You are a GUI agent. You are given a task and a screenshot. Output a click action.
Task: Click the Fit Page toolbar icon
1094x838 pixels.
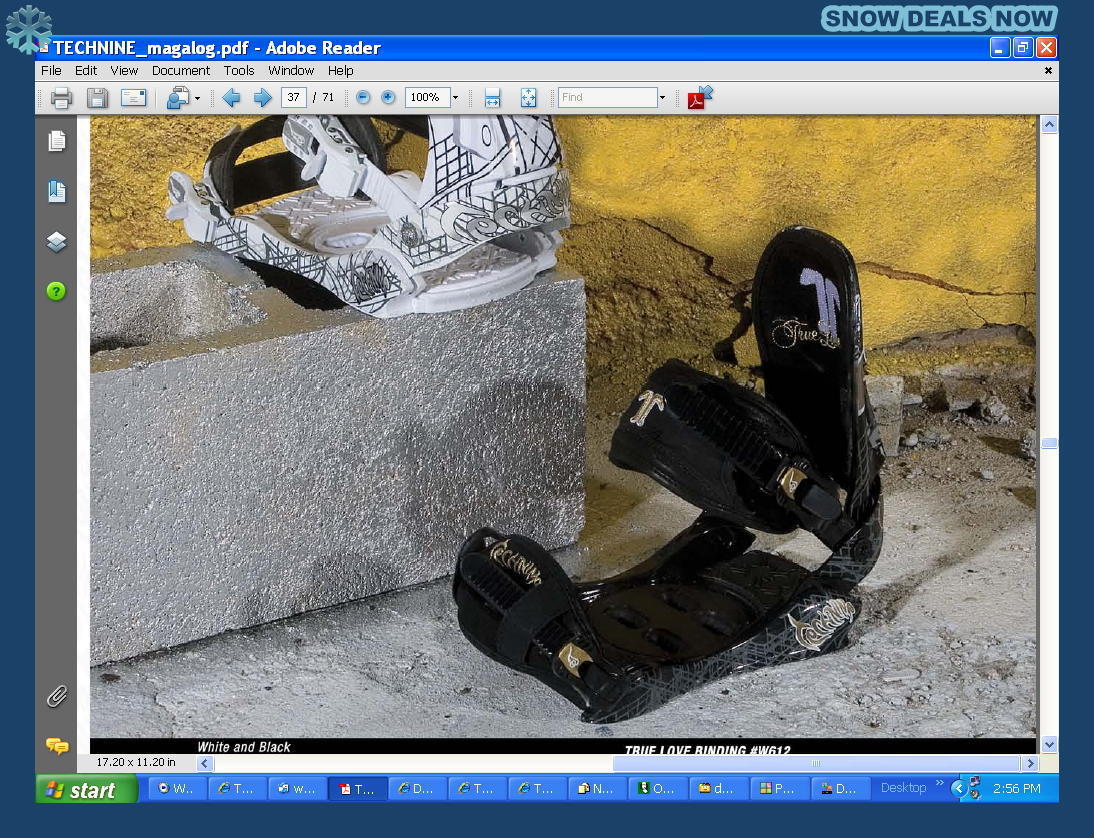click(x=529, y=98)
